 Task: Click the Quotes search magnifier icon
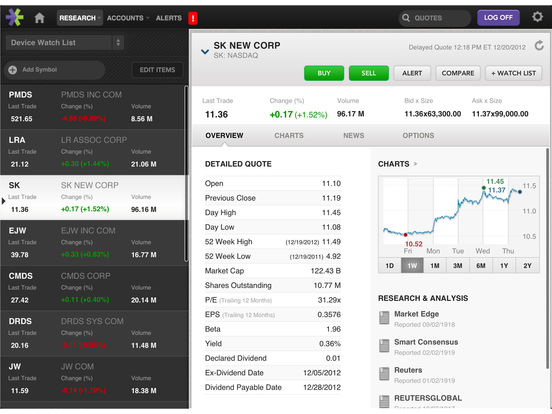406,18
